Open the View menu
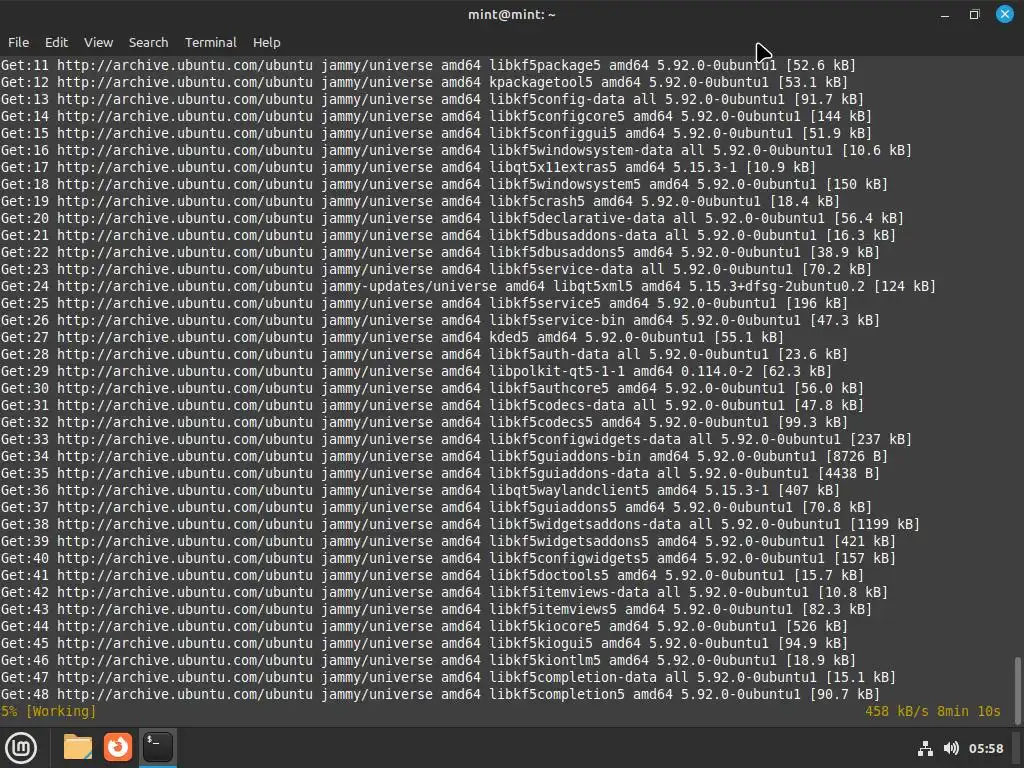 point(99,42)
